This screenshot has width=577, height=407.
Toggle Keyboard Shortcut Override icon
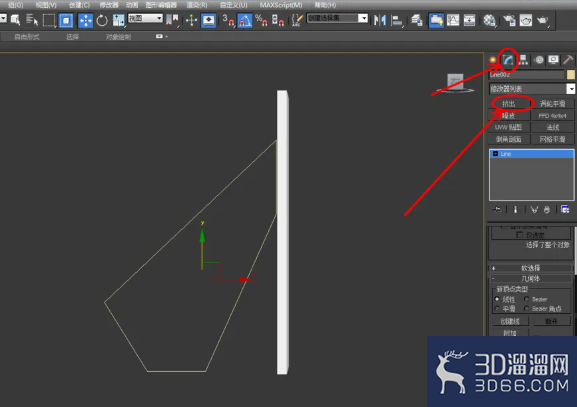tap(209, 20)
